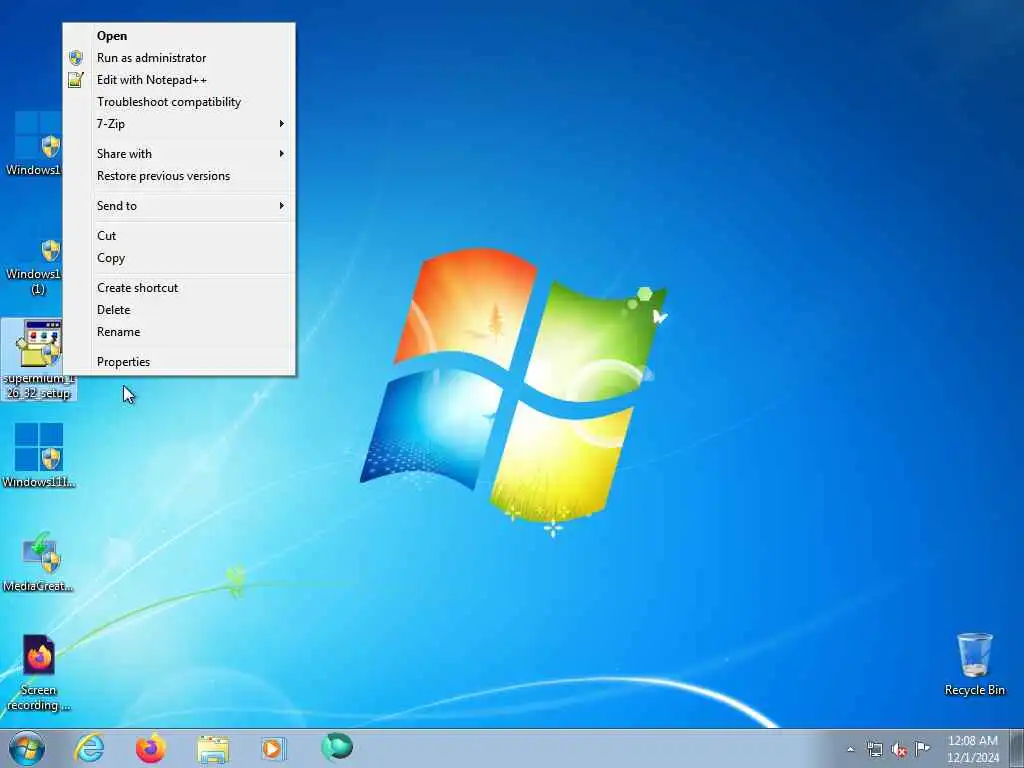Choose Edit with Notepad++

[179, 80]
